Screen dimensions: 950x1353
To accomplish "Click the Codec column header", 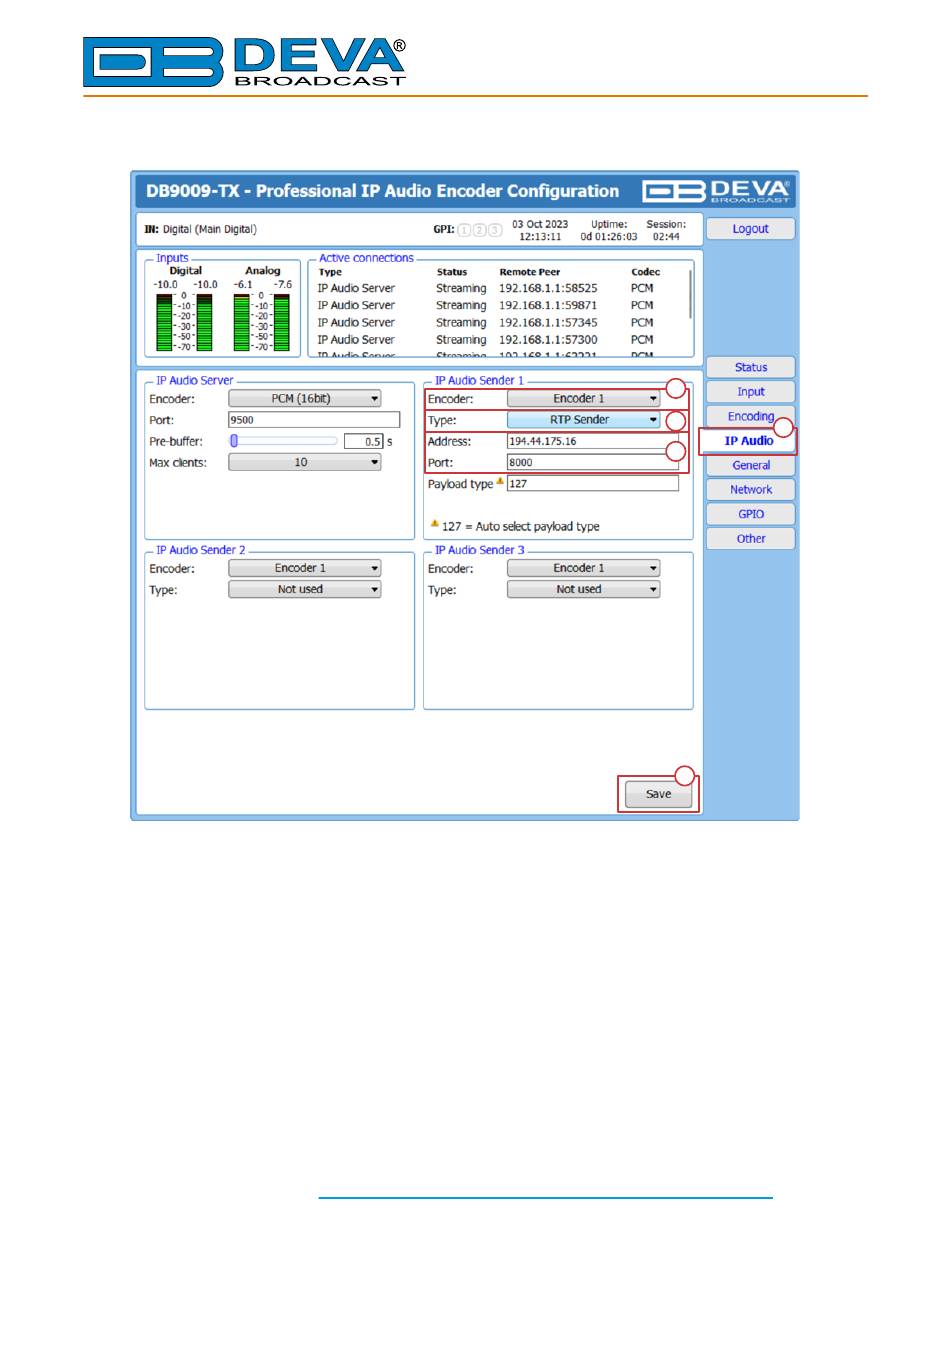I will click(646, 272).
